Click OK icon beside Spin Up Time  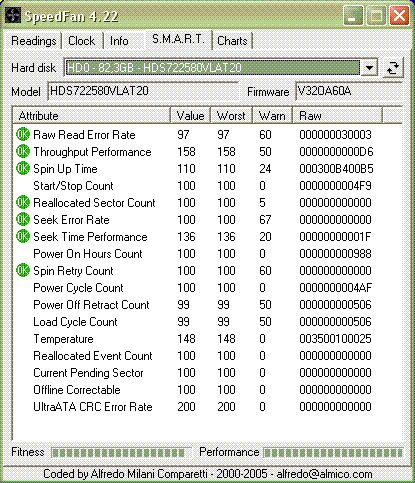point(23,169)
